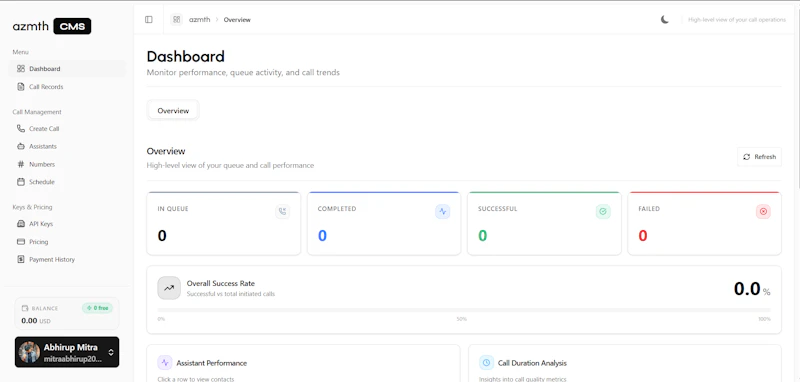Switch to dark mode with moon icon

664,19
